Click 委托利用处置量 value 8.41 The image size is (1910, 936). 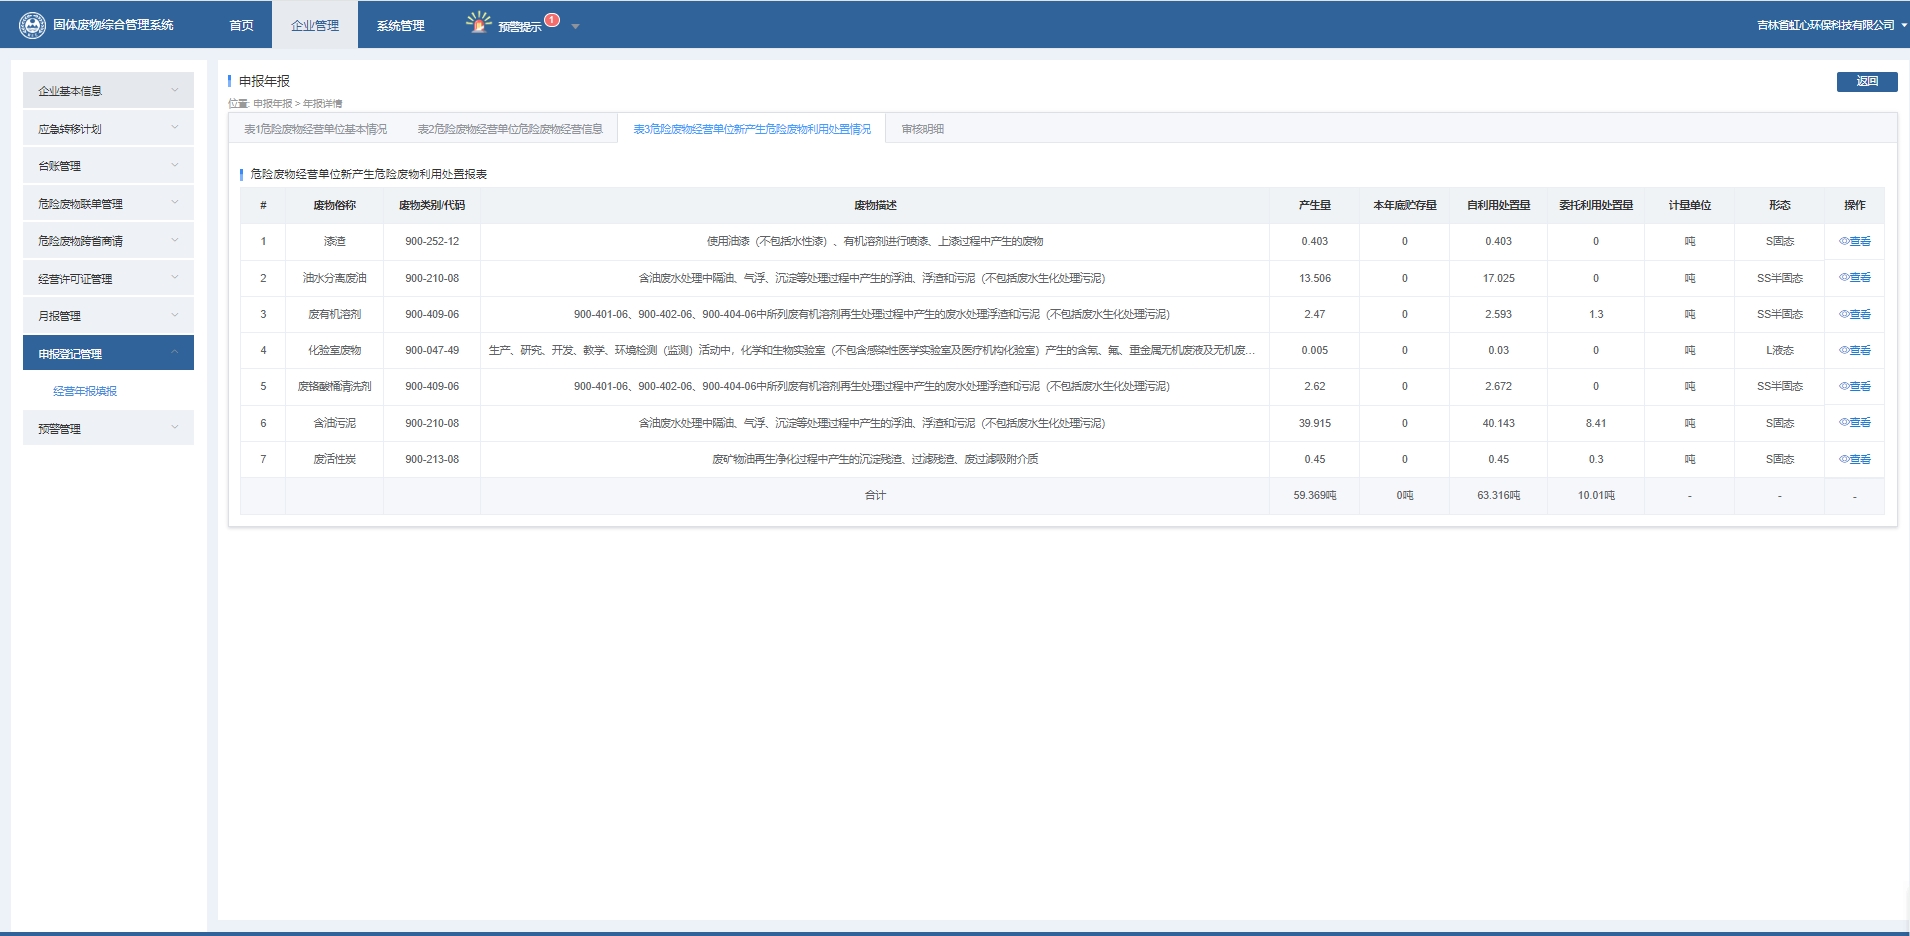pos(1596,423)
